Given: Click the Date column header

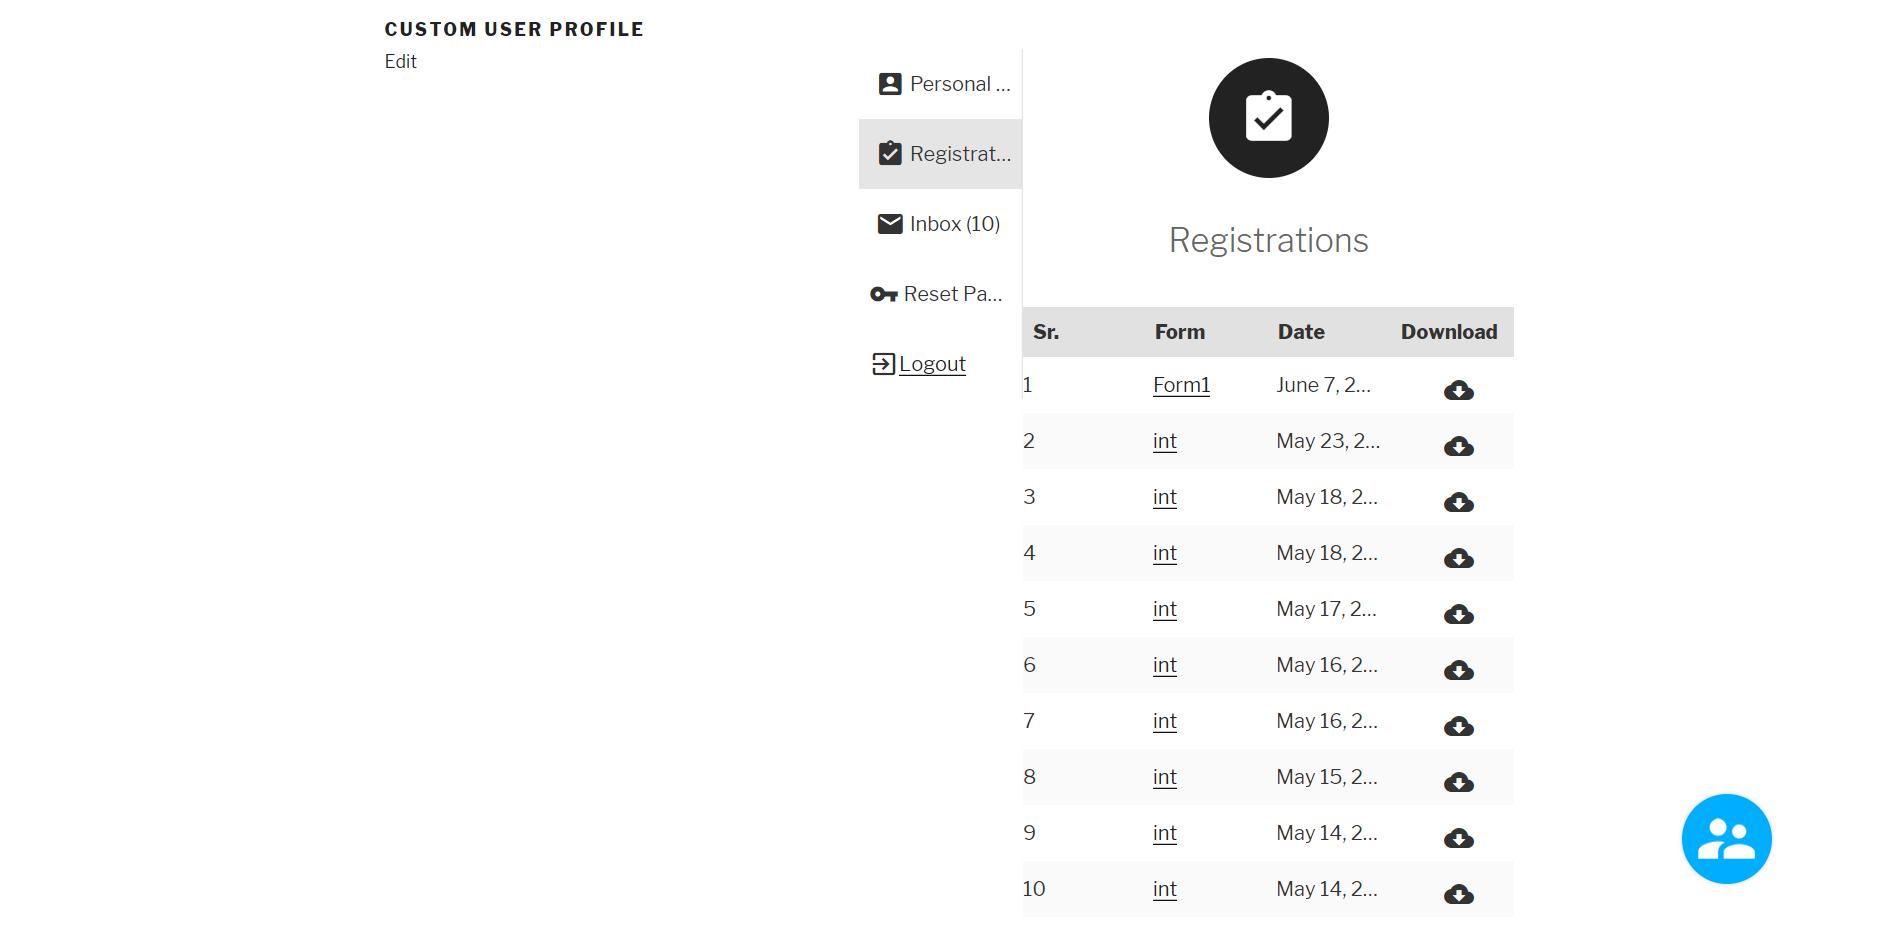Looking at the screenshot, I should pyautogui.click(x=1300, y=331).
